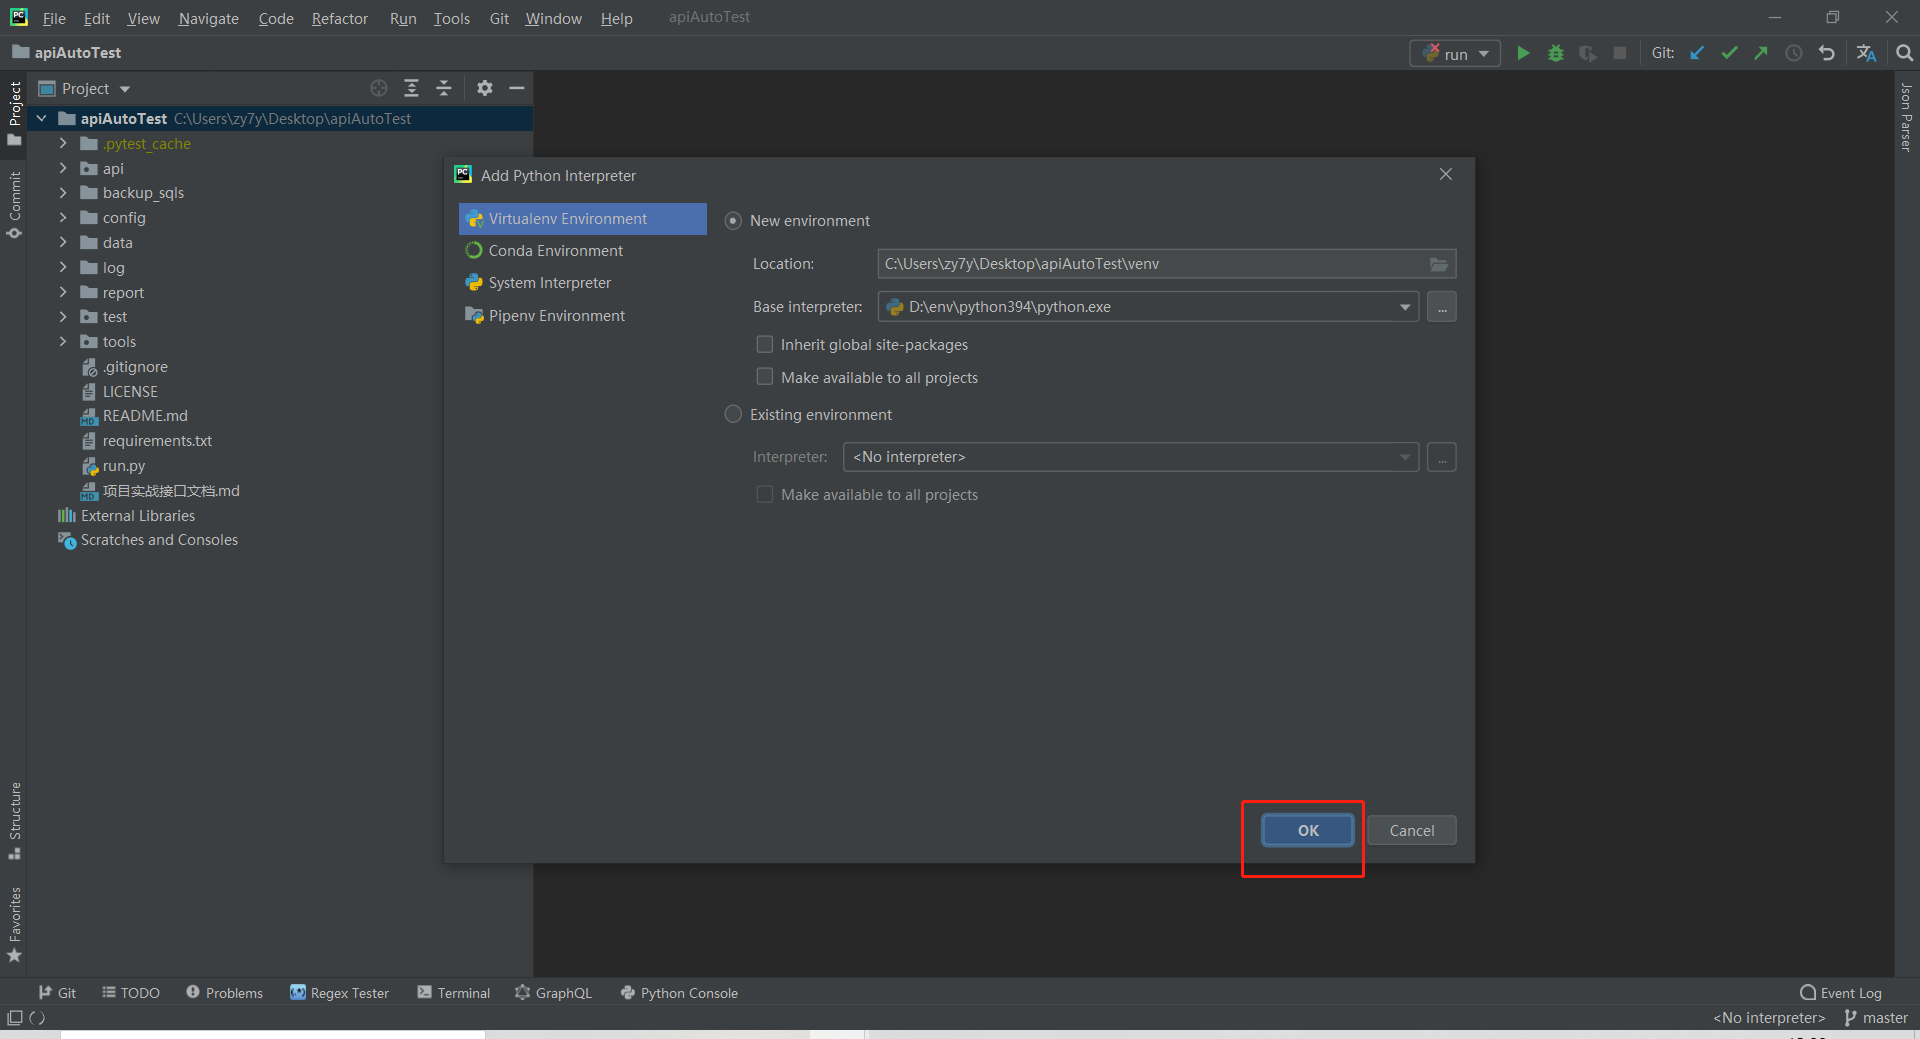Click Git update project arrow icon

pyautogui.click(x=1697, y=53)
